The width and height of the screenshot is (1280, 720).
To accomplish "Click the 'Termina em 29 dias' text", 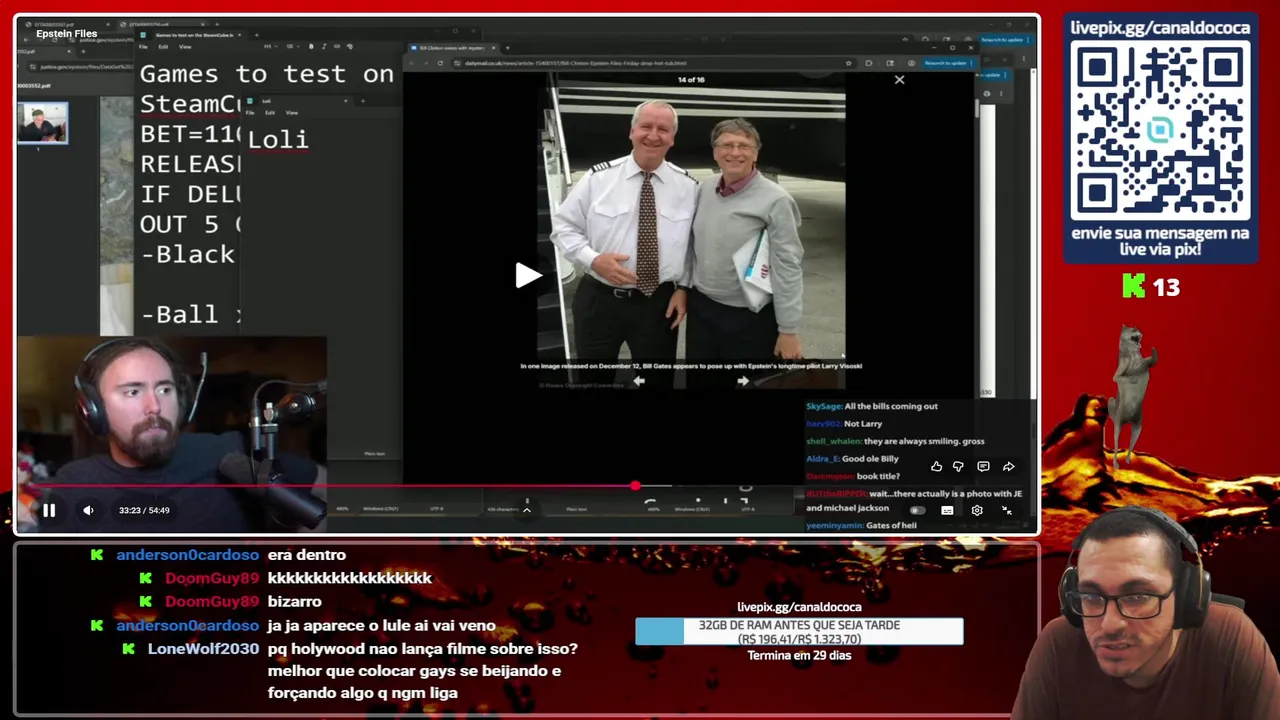I will click(x=799, y=655).
